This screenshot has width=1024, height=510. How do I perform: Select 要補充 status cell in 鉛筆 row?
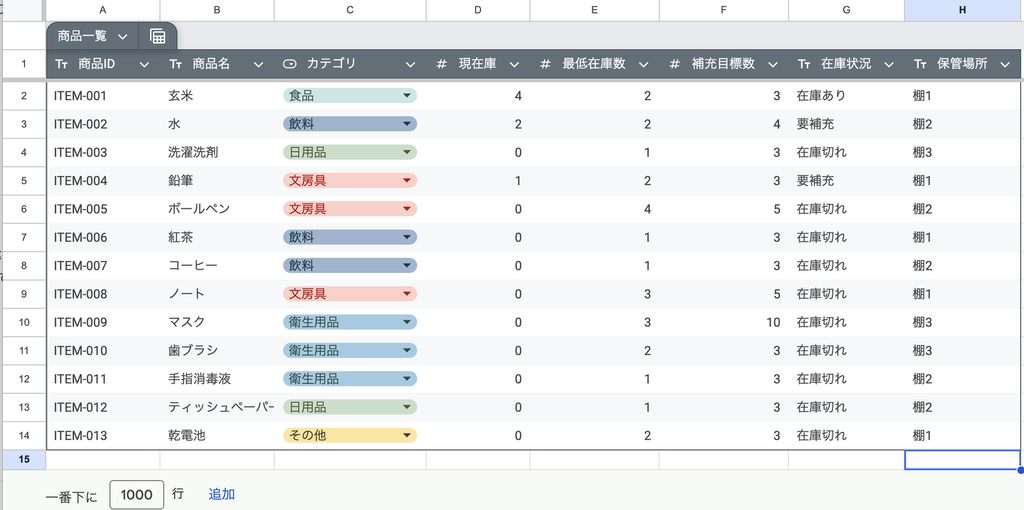[x=846, y=181]
